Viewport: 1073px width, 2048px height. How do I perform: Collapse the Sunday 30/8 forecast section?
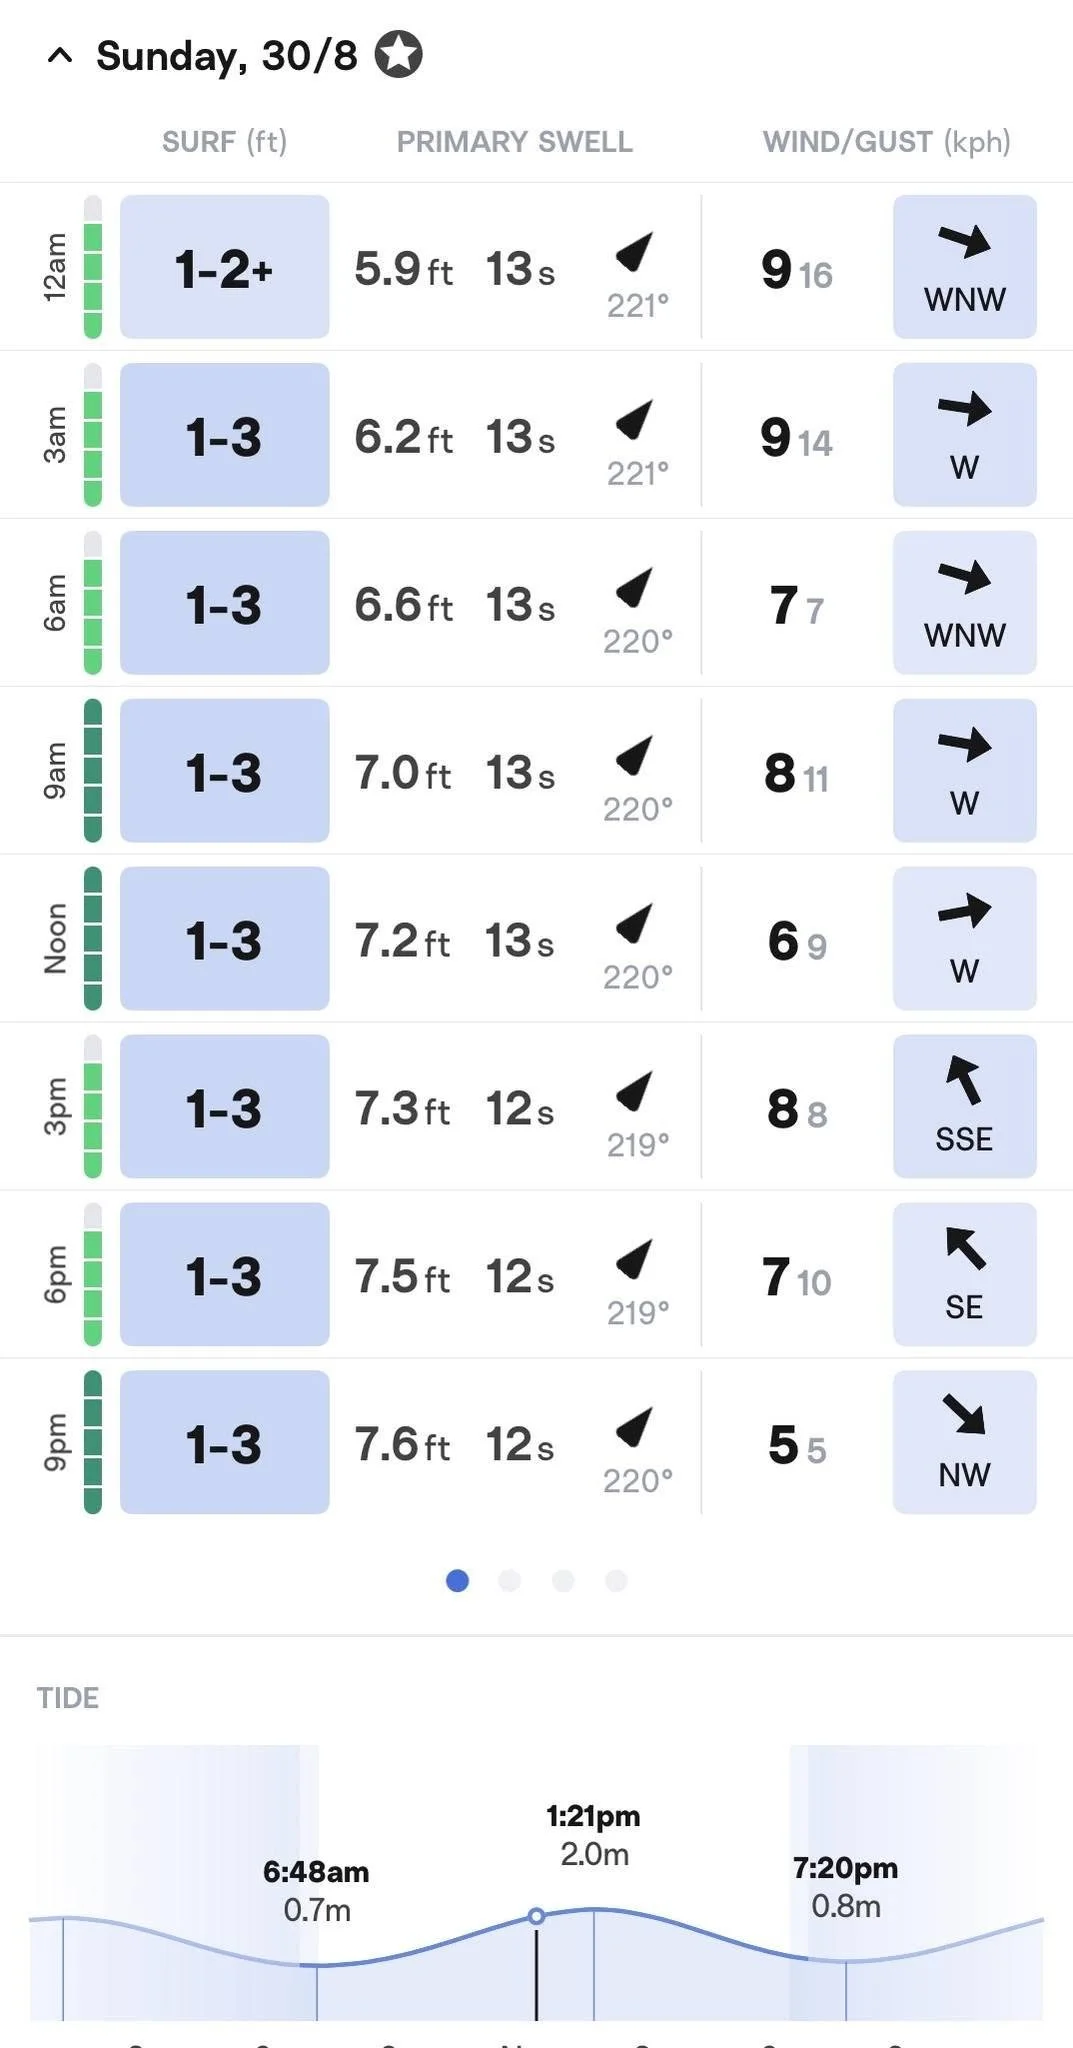pyautogui.click(x=60, y=56)
